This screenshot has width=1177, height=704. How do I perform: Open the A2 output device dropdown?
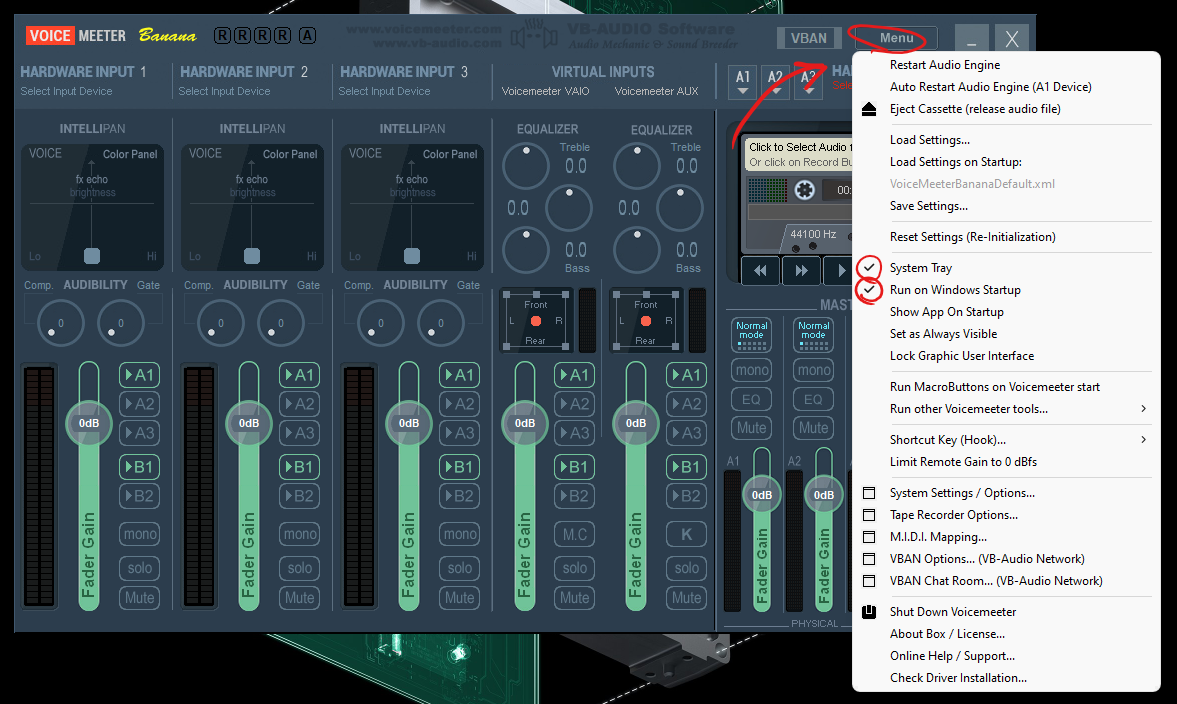[775, 82]
